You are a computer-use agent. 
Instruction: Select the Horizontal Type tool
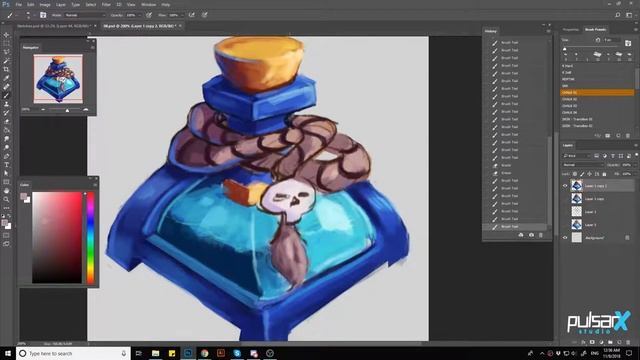pyautogui.click(x=6, y=164)
